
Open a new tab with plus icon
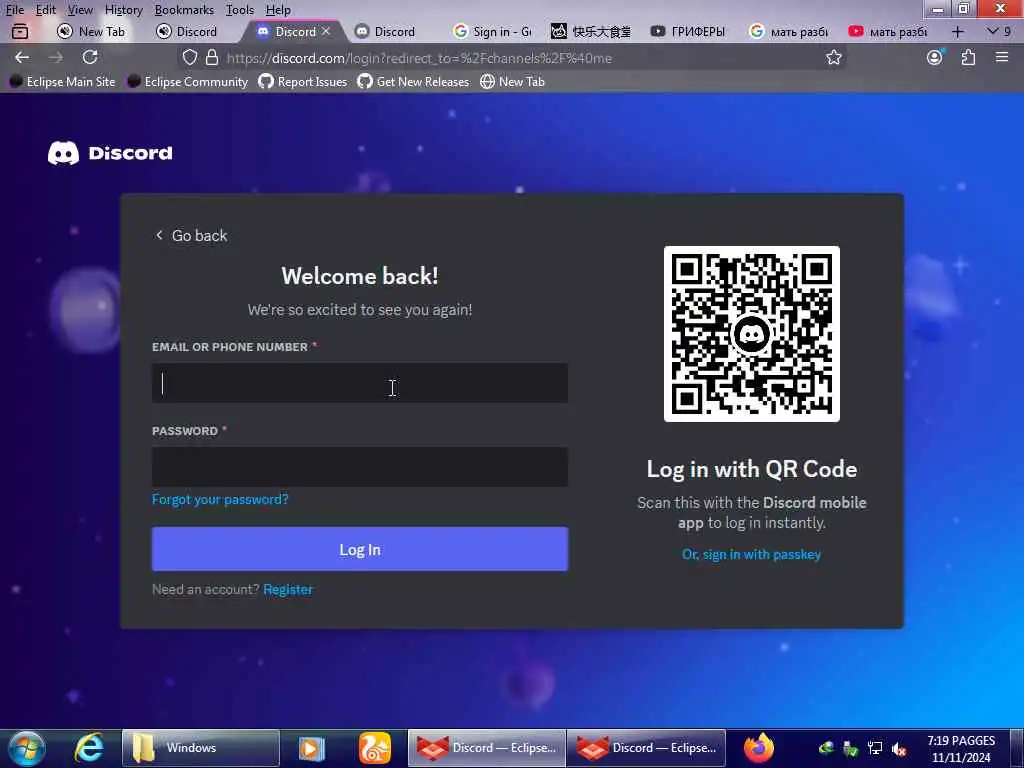(957, 31)
